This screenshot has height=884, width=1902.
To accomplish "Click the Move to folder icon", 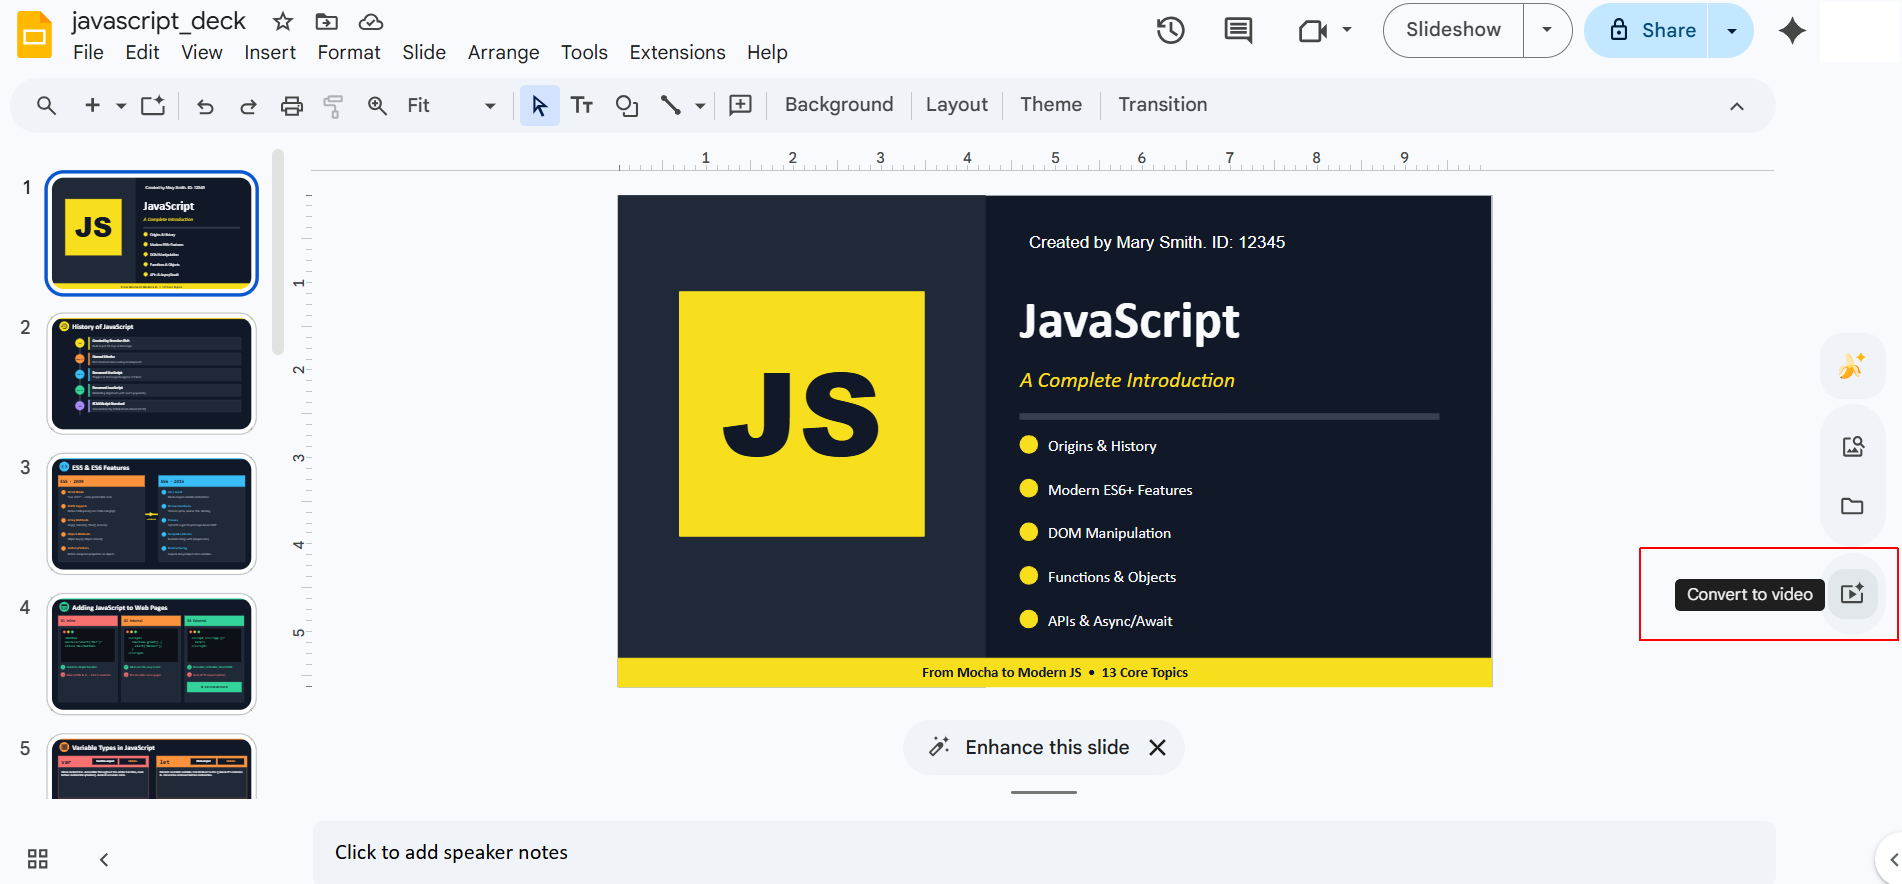I will (326, 21).
